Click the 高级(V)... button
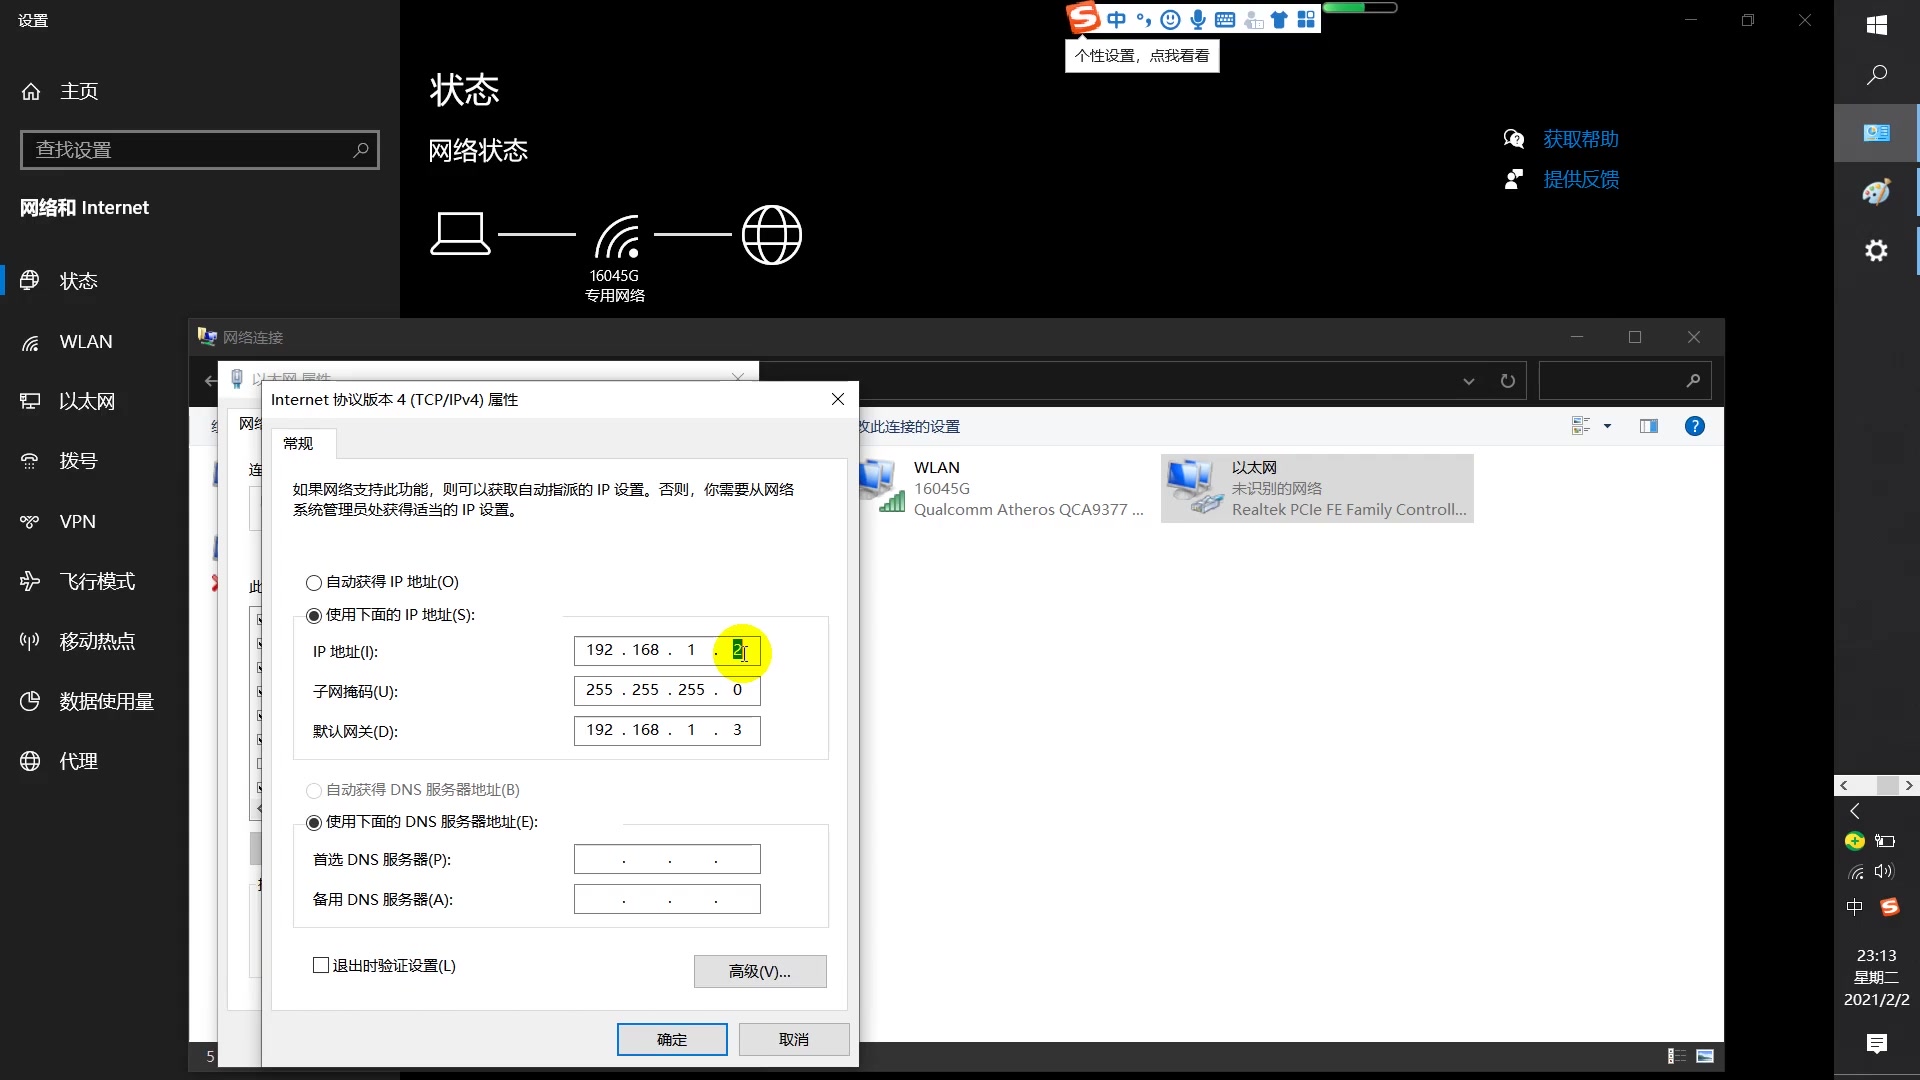Screen dimensions: 1920x1080 pos(760,972)
